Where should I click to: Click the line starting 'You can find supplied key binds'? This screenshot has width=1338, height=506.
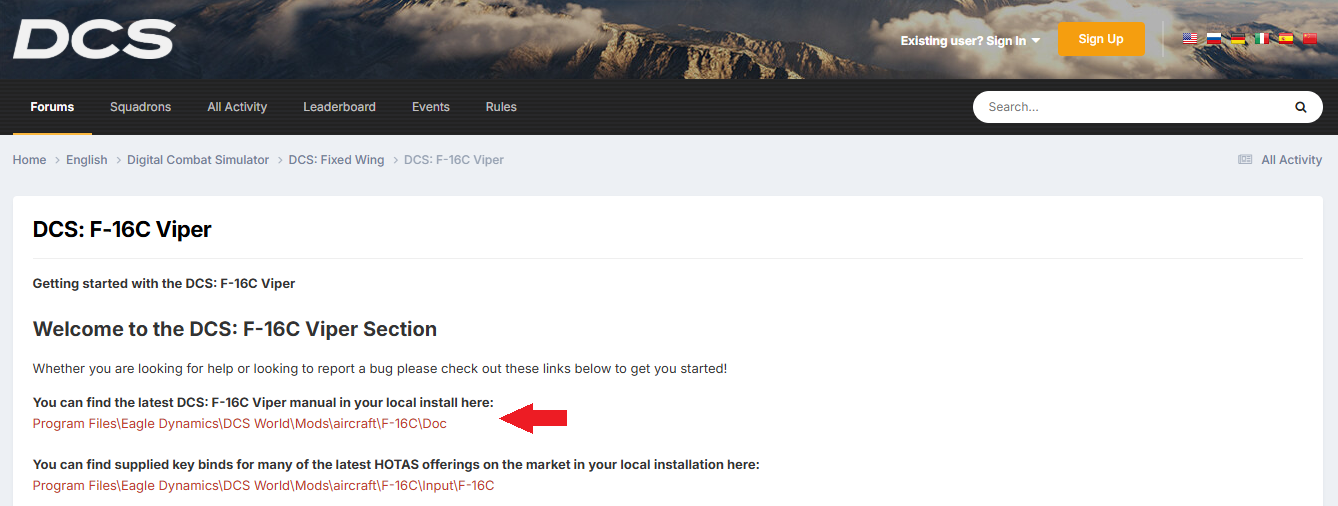[396, 465]
